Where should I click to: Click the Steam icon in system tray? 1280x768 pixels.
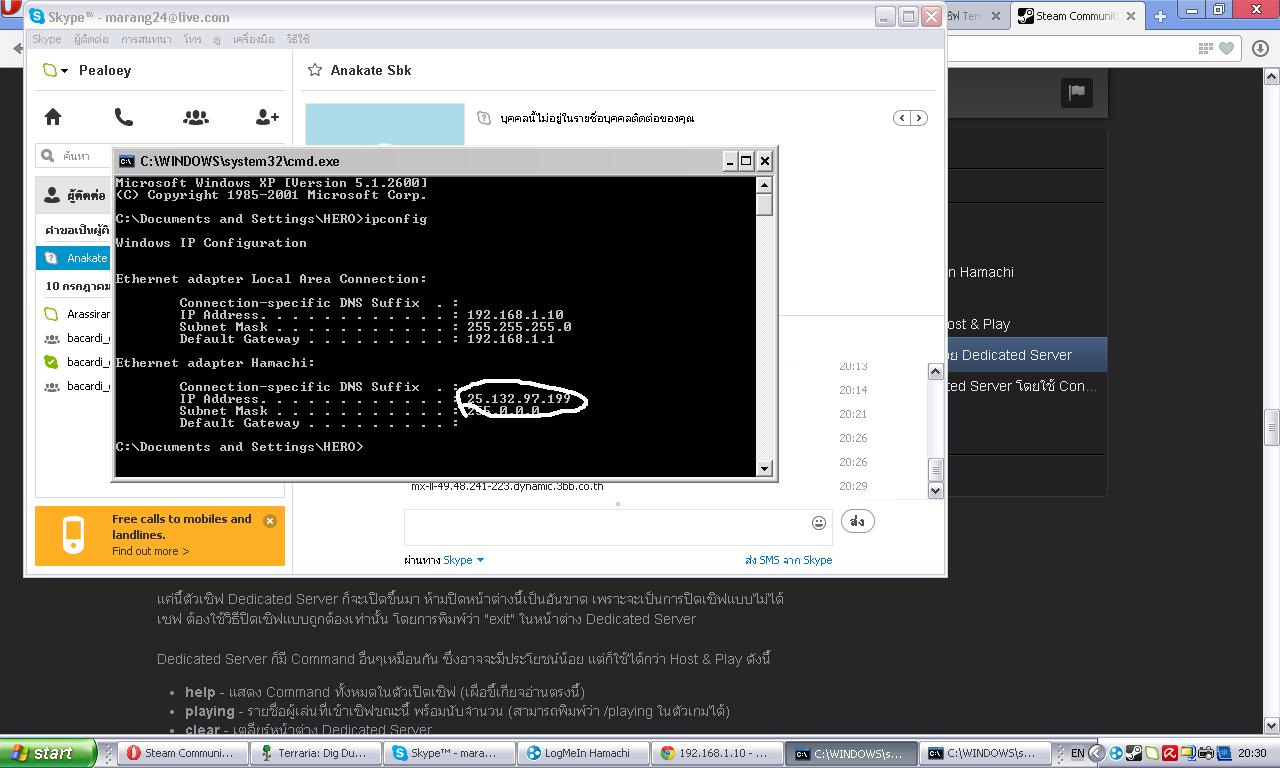(x=1133, y=753)
